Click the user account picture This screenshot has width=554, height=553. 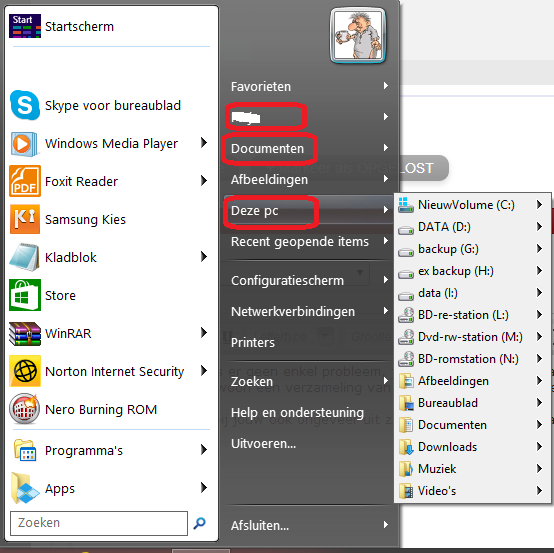pyautogui.click(x=358, y=36)
